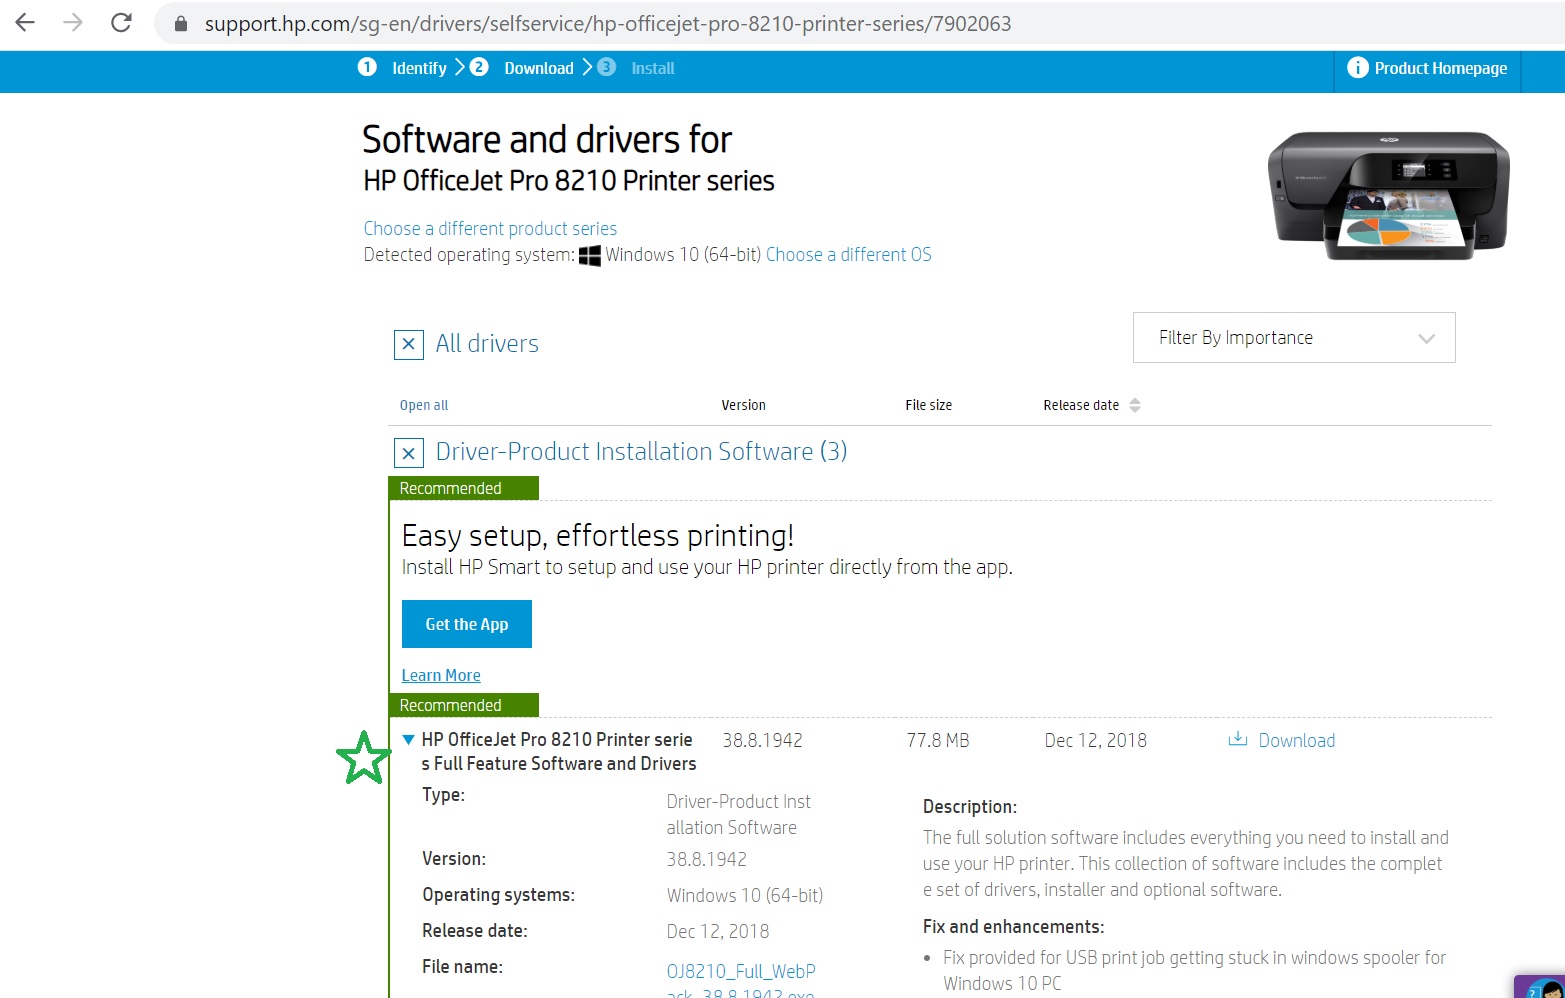Open the Learn More link
1565x998 pixels.
(x=441, y=675)
